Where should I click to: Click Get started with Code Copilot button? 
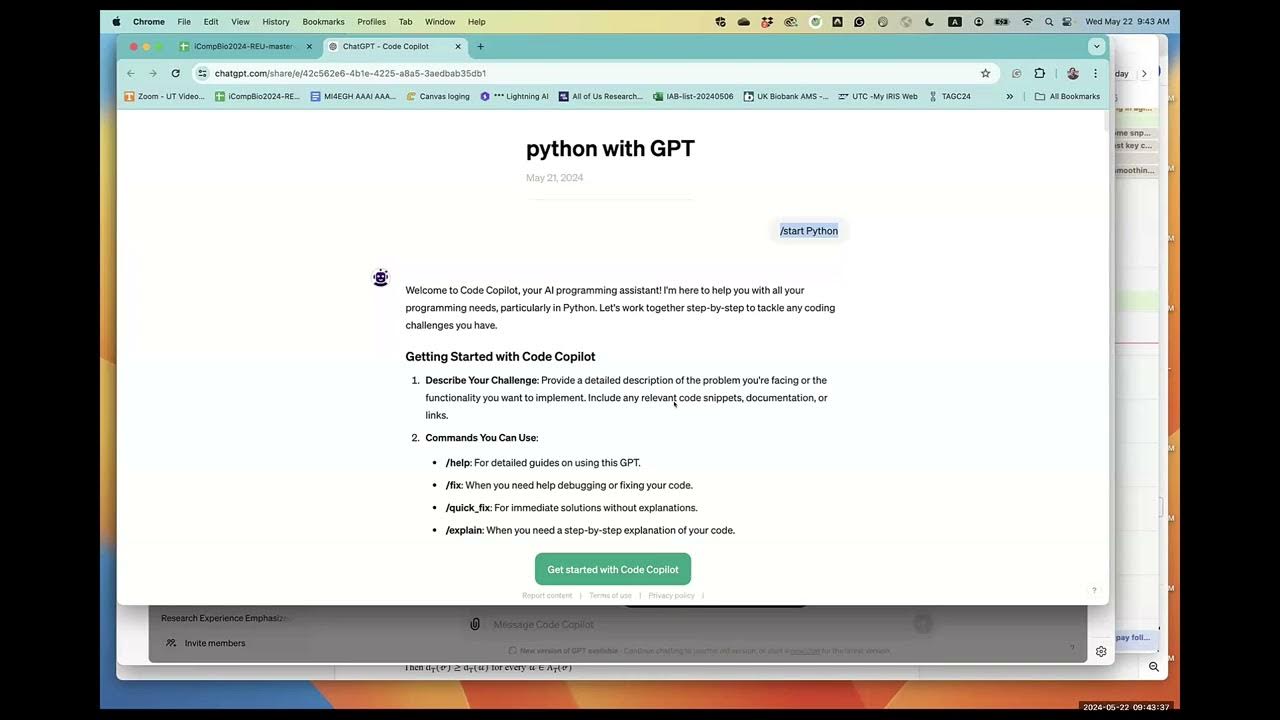[612, 569]
